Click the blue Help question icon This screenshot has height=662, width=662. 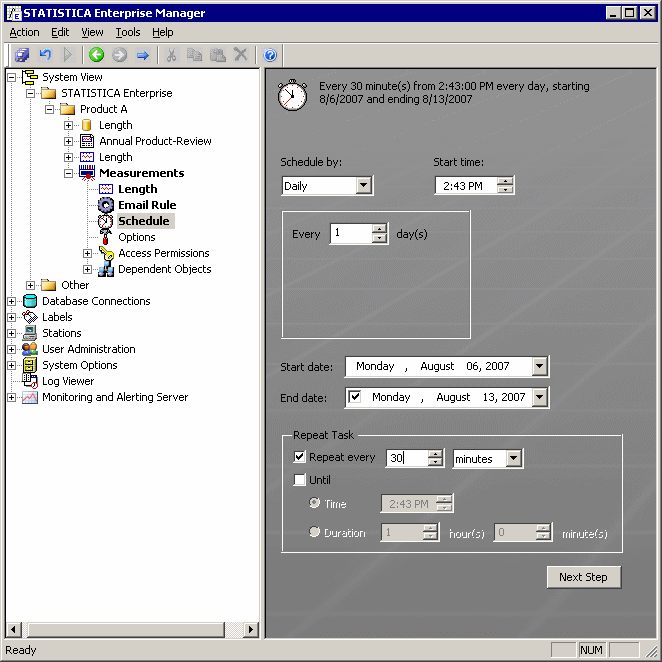coord(270,55)
